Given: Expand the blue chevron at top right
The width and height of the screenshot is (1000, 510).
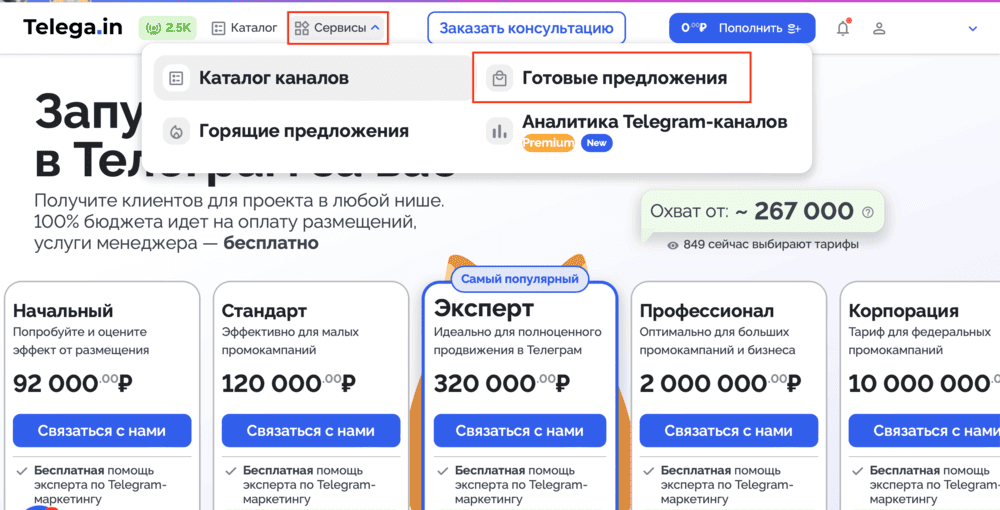Looking at the screenshot, I should click(973, 28).
